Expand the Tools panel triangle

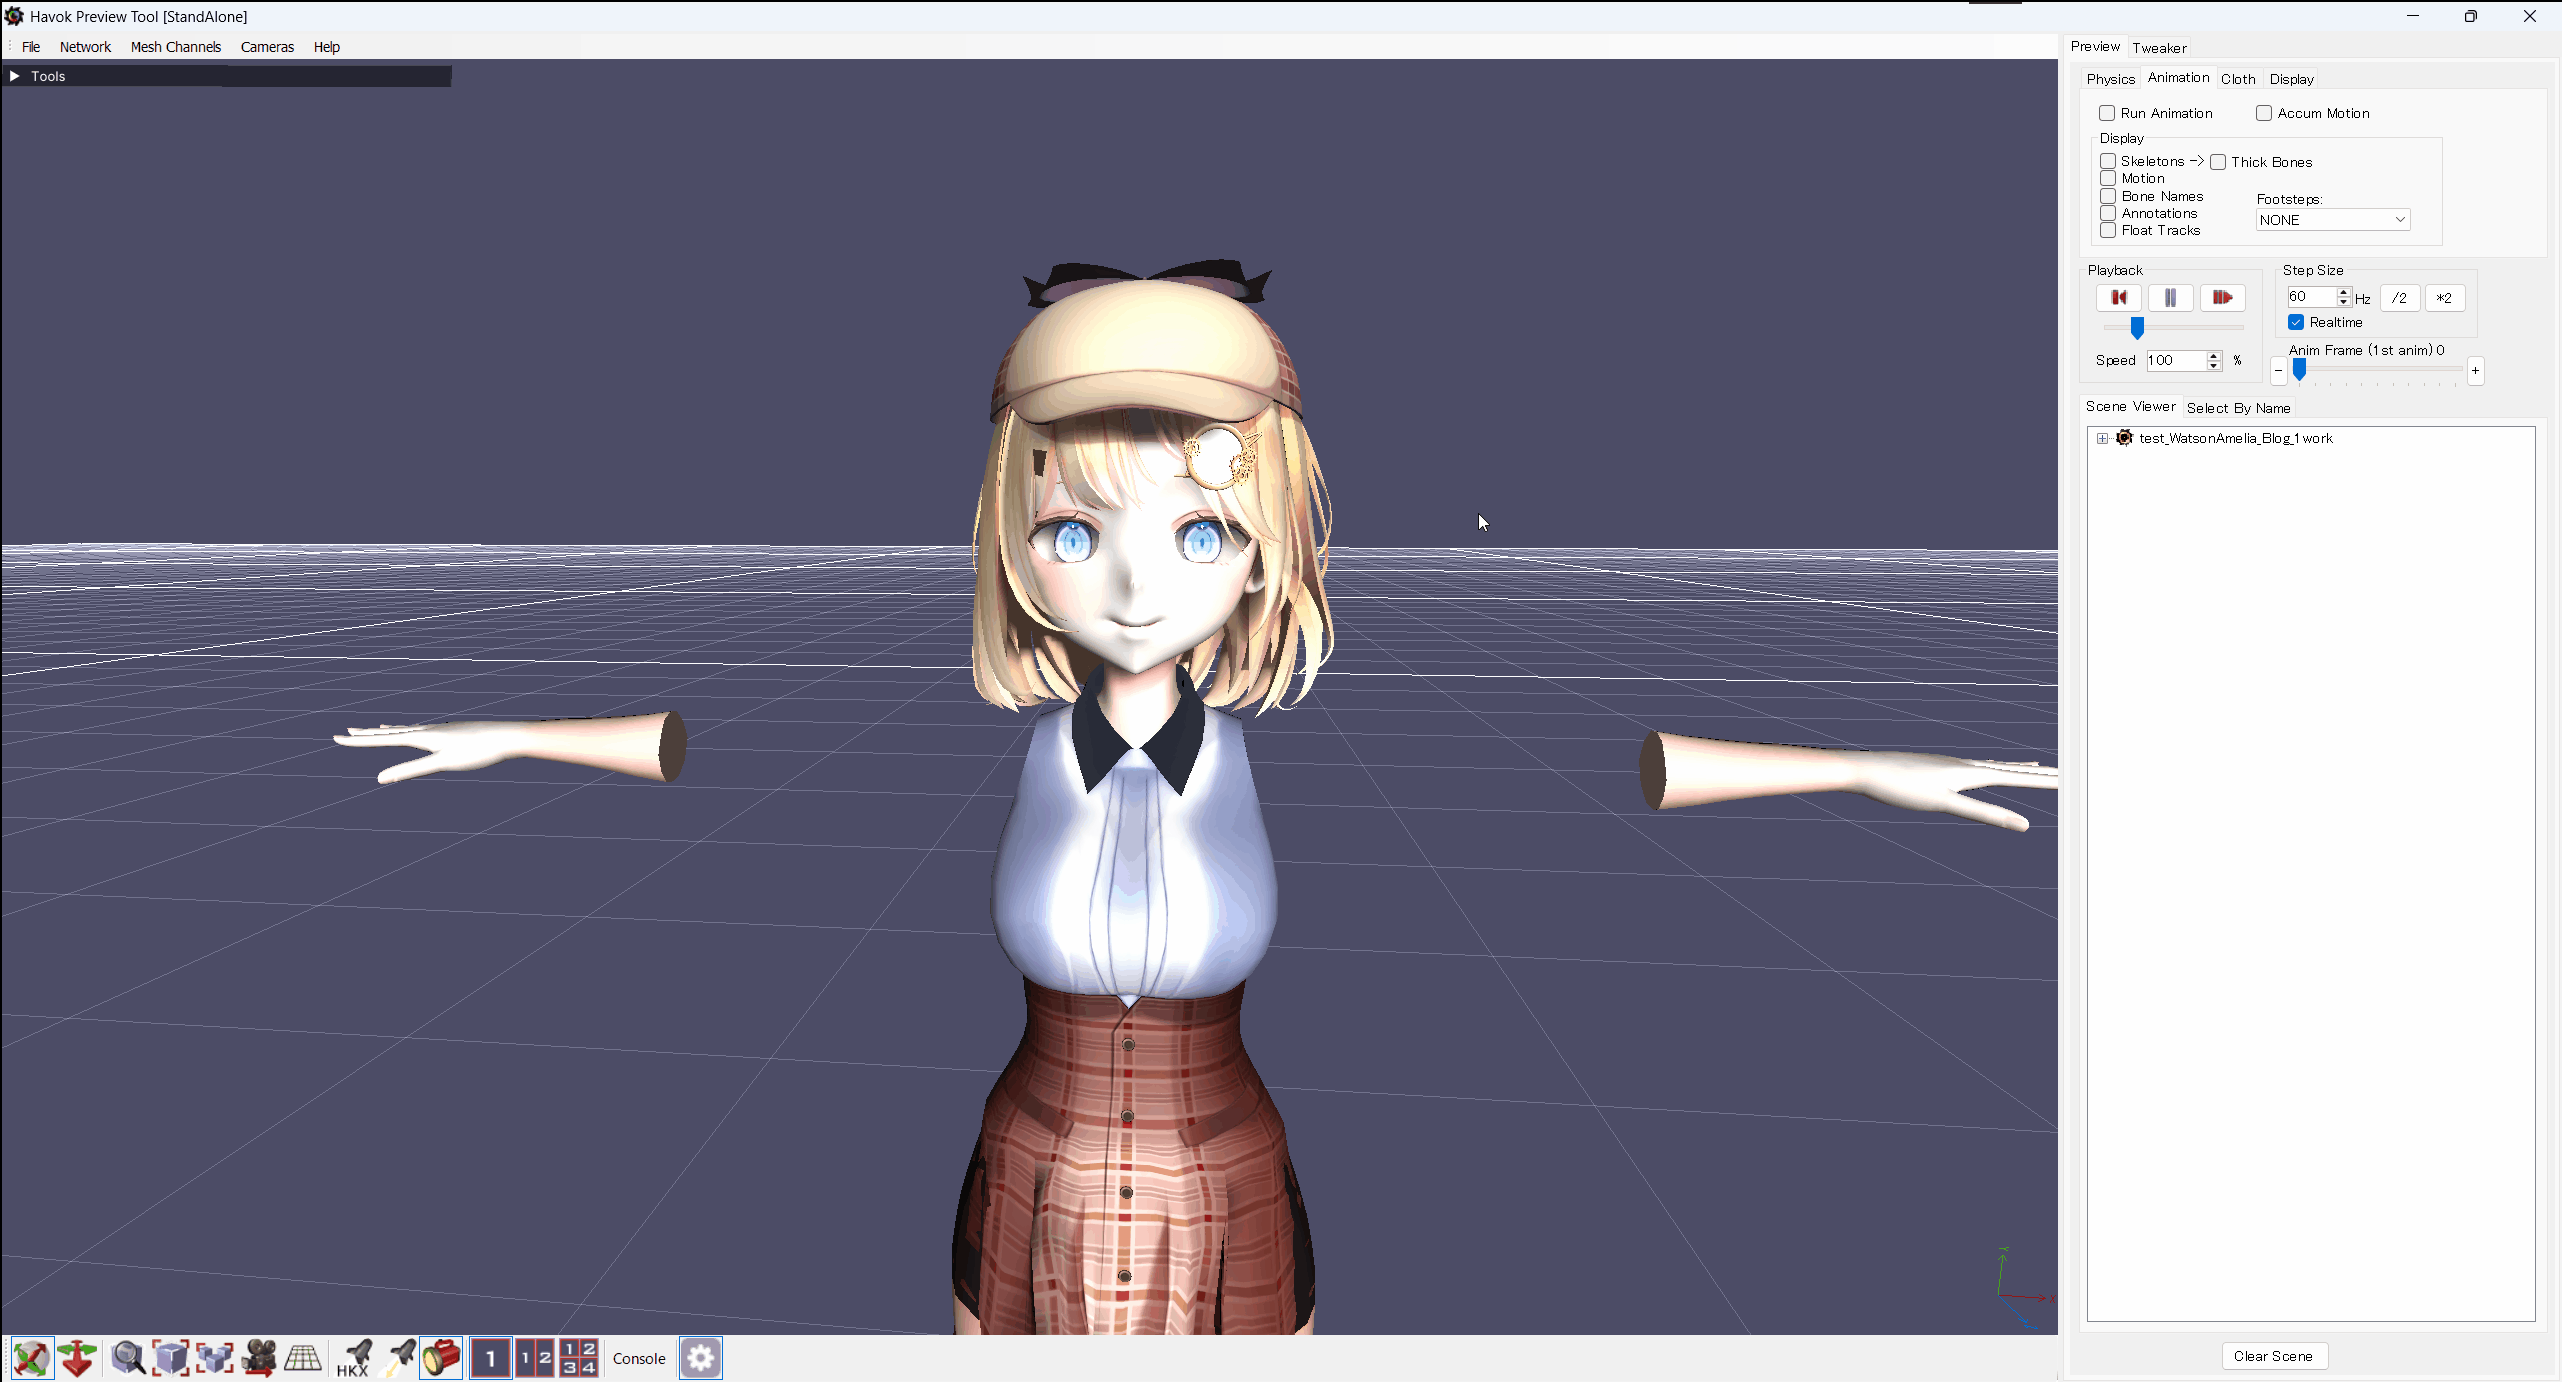15,76
